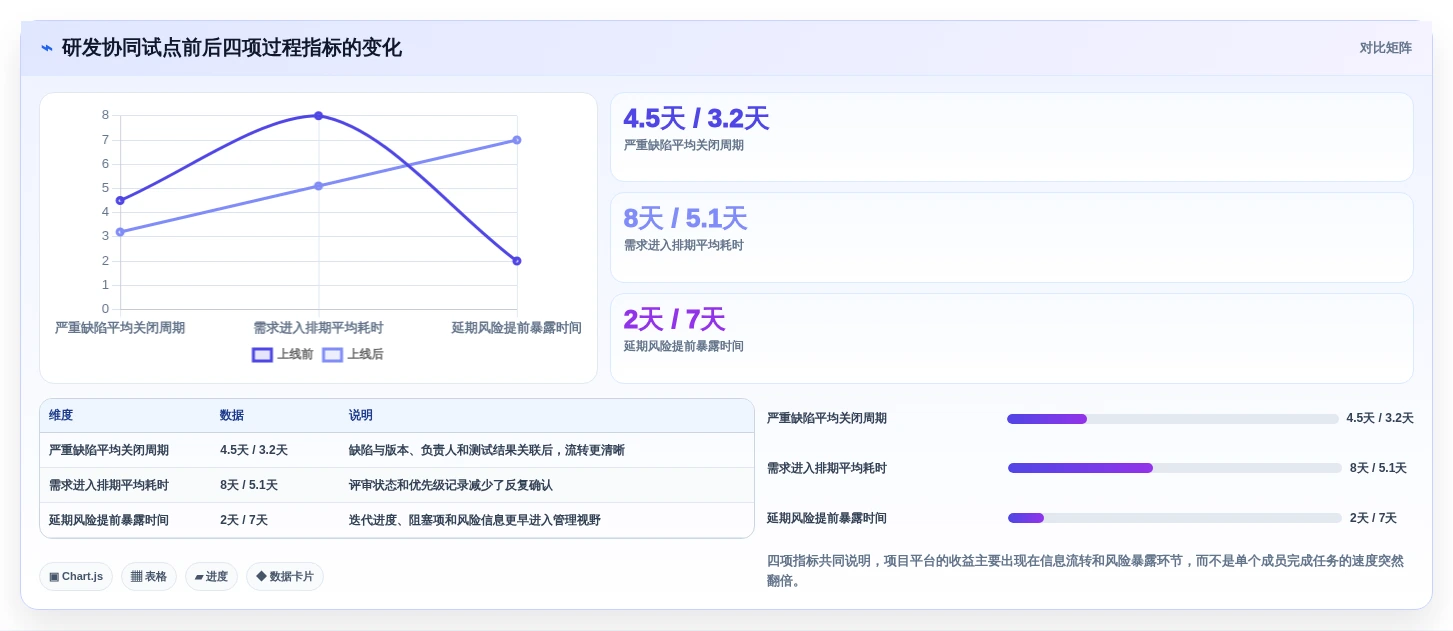The width and height of the screenshot is (1453, 631).
Task: Click progress value label 4.5天 / 3.2天
Action: click(1380, 419)
